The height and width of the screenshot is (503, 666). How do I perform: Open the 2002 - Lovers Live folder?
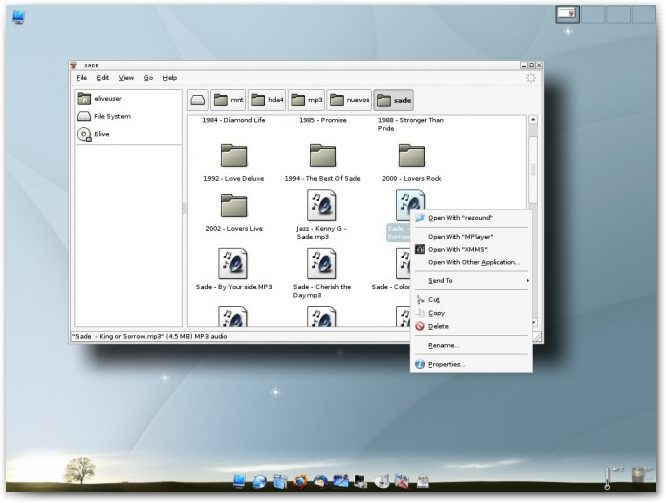pyautogui.click(x=234, y=205)
